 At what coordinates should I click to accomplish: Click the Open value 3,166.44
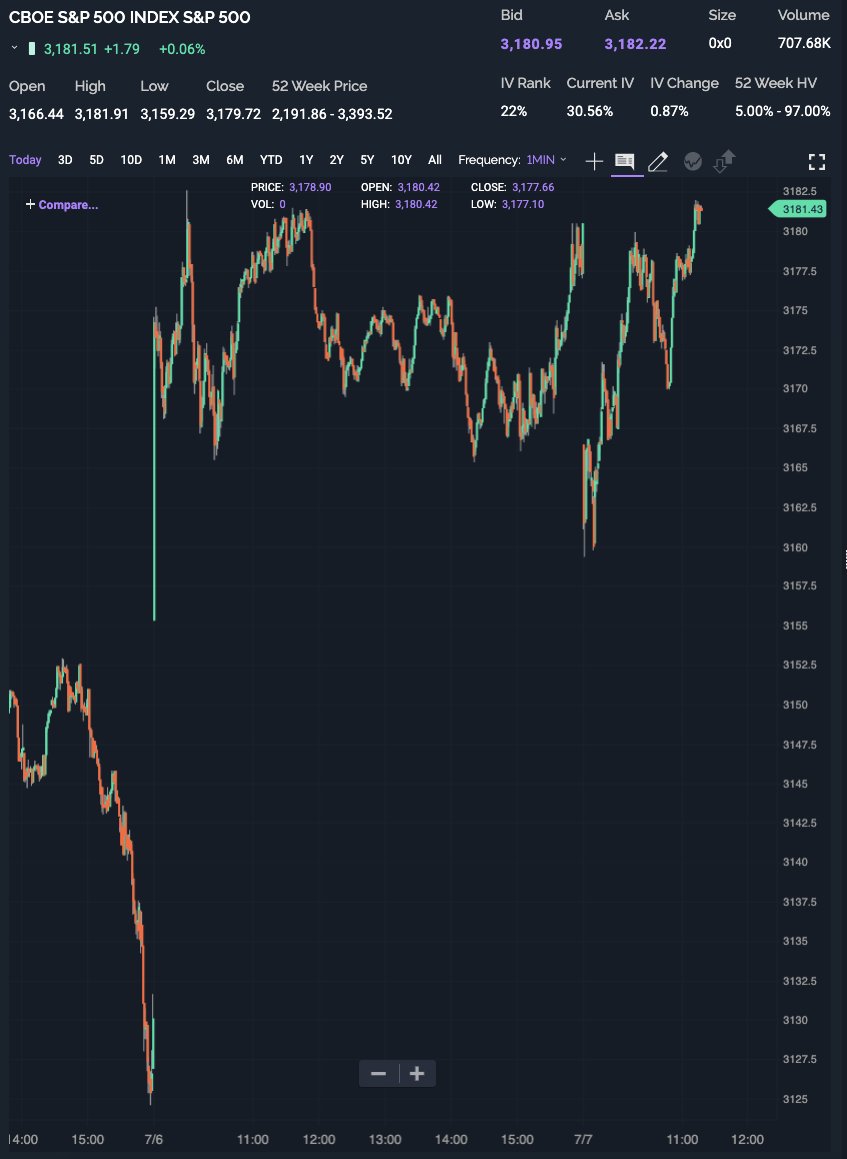(36, 114)
